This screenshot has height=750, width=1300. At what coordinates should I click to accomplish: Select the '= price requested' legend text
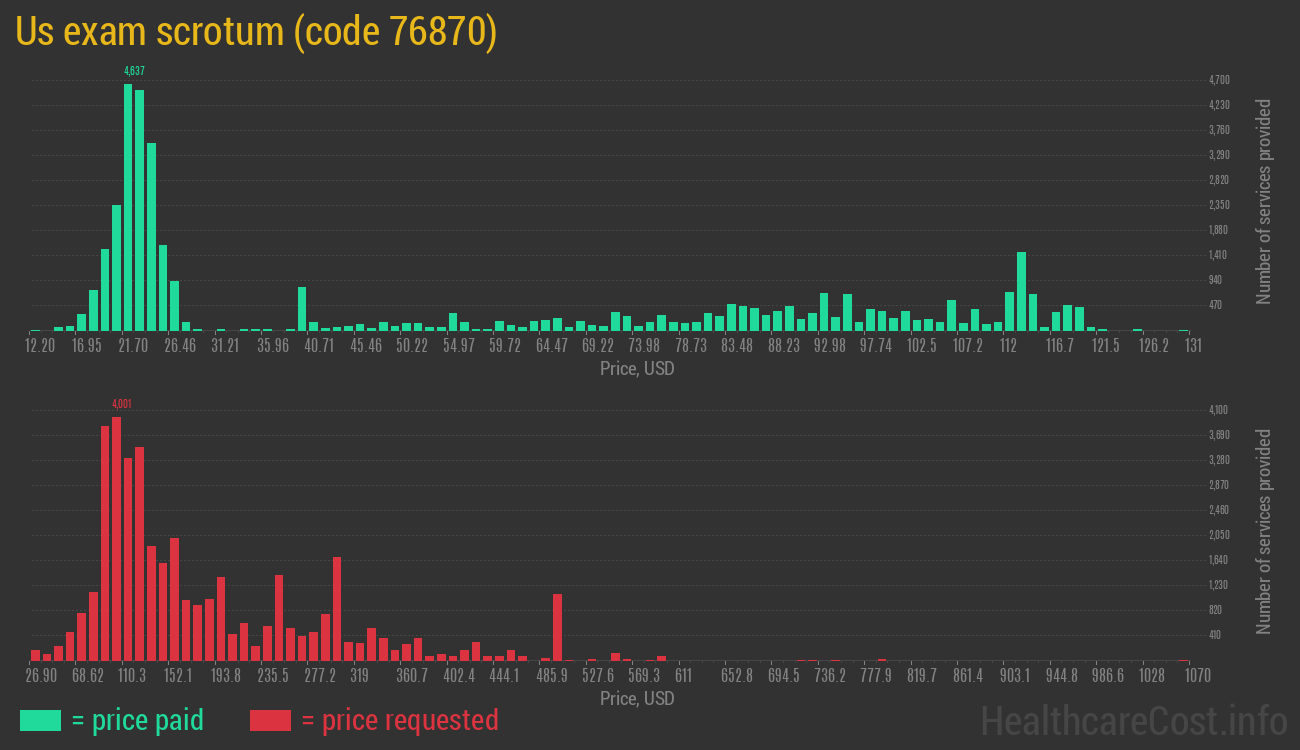pos(399,720)
